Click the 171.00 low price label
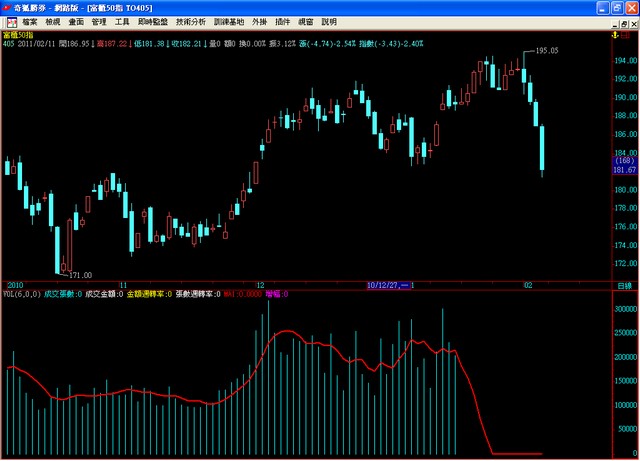The image size is (640, 461). click(80, 275)
